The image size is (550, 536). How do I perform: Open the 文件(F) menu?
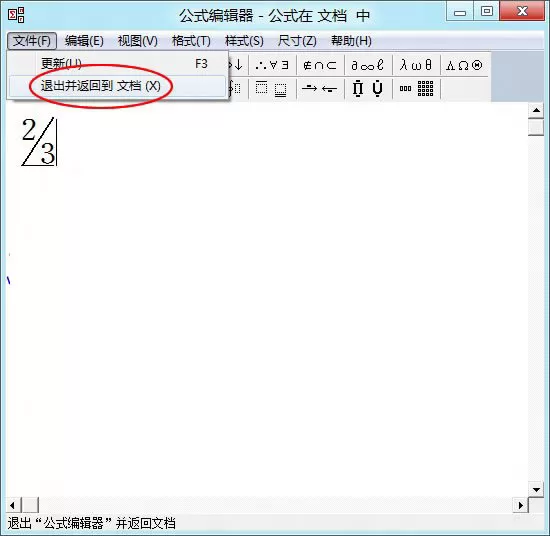[32, 41]
